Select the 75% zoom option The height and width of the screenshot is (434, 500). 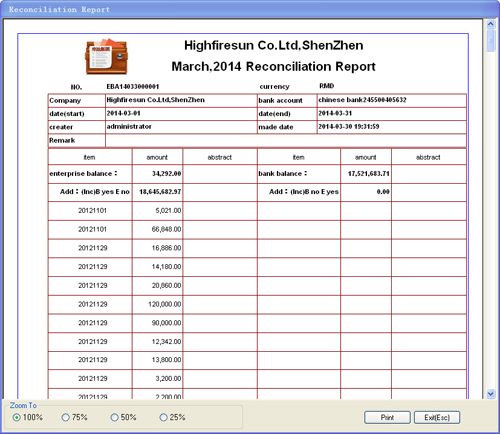66,417
